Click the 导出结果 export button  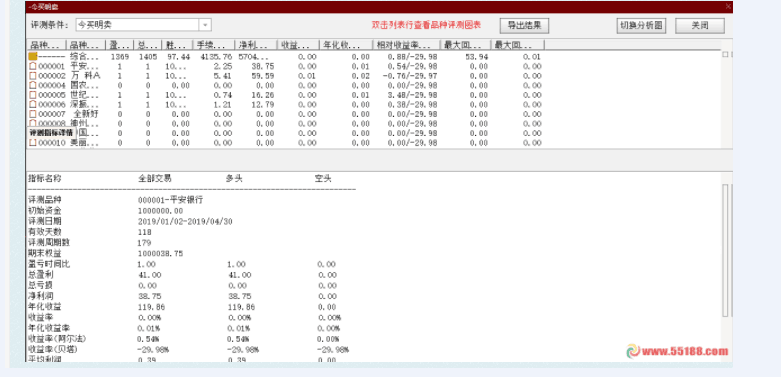coord(524,25)
